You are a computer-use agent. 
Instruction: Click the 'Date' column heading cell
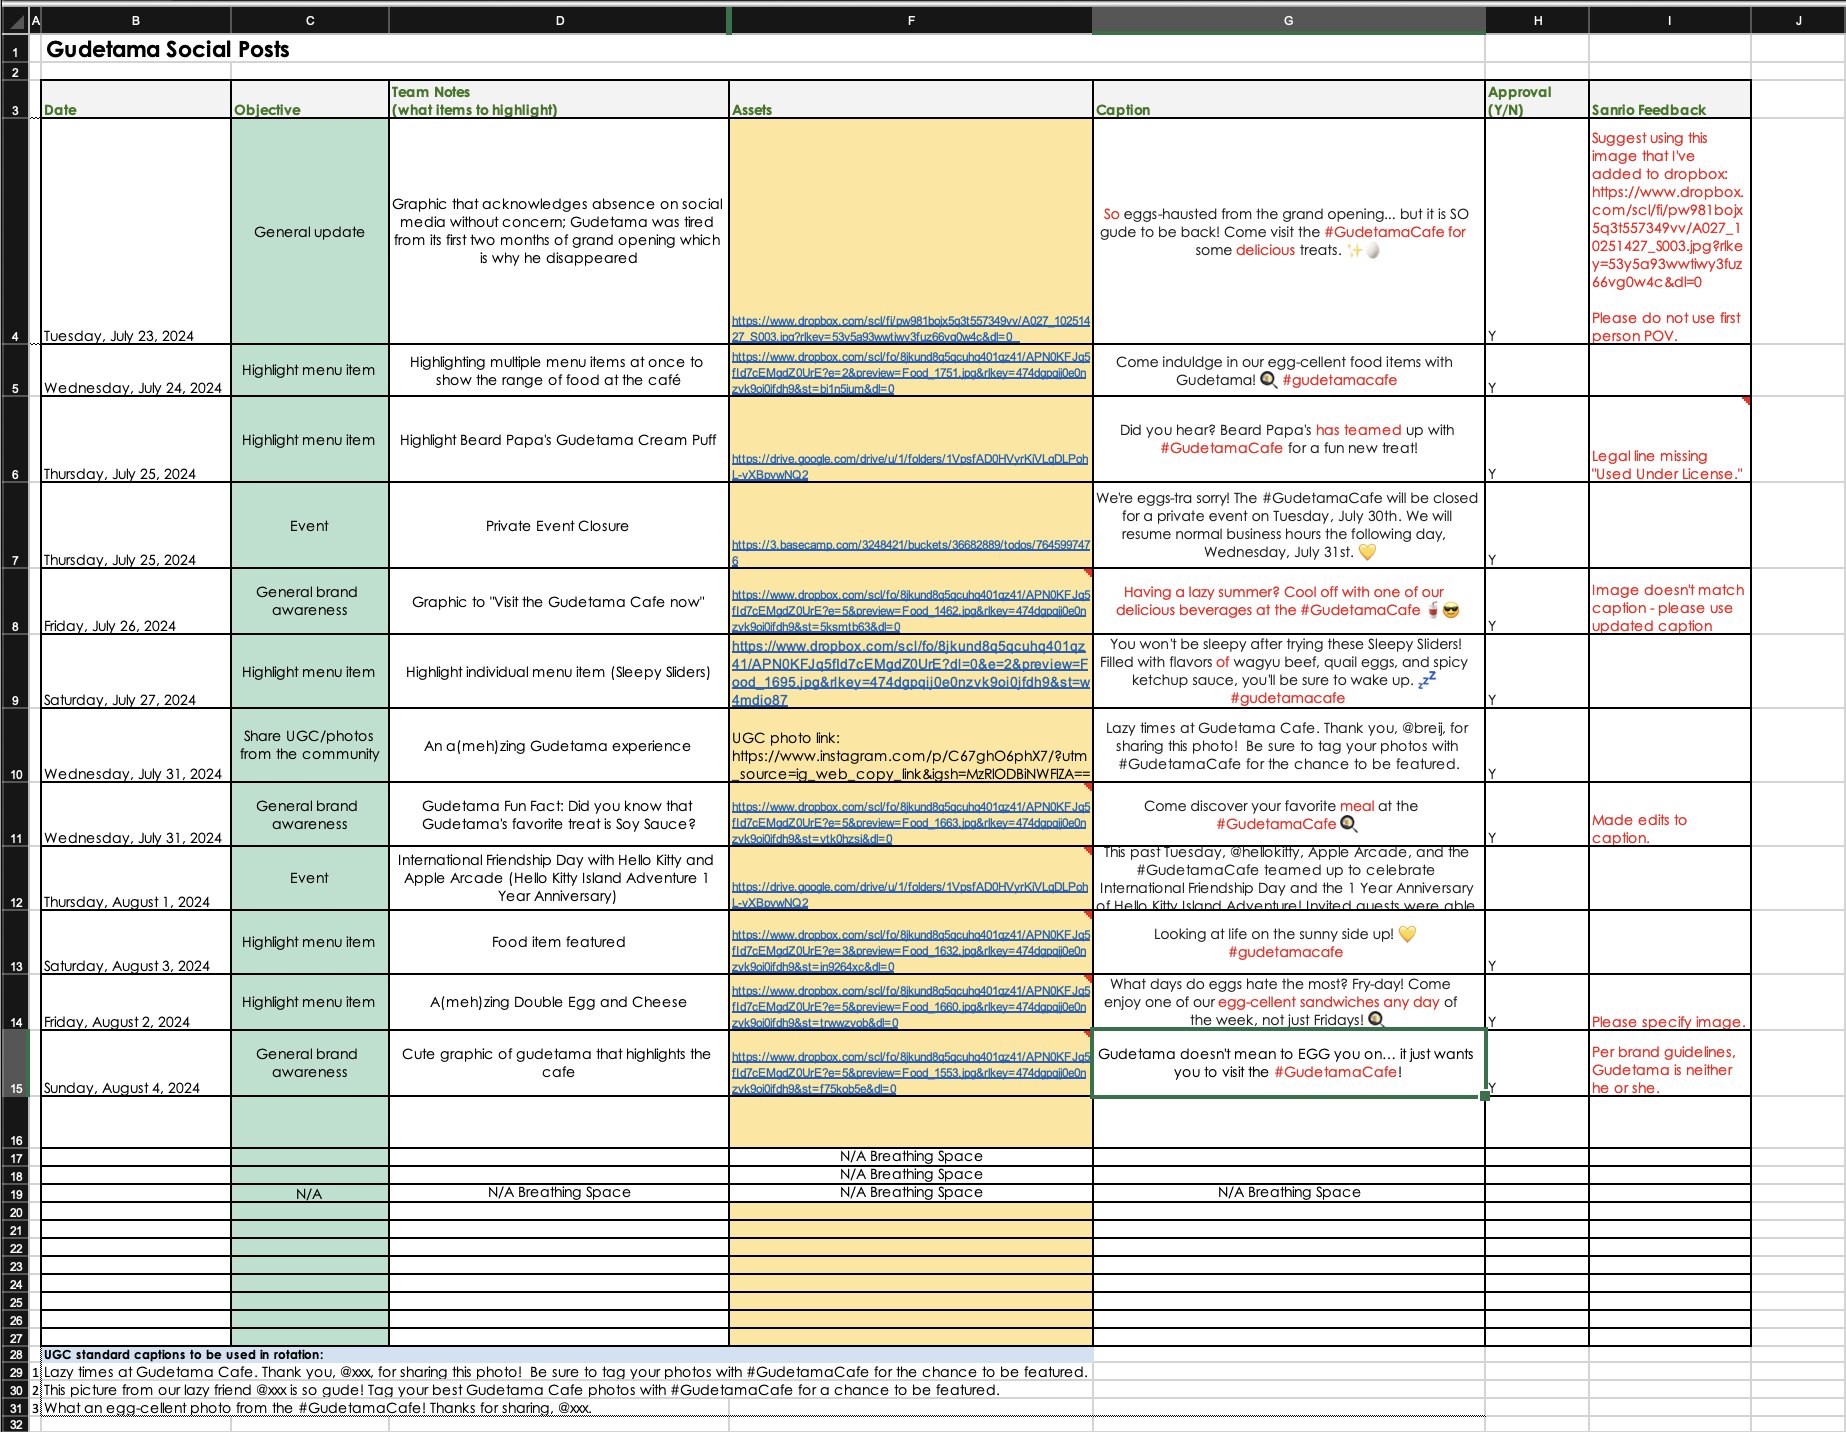[x=136, y=100]
